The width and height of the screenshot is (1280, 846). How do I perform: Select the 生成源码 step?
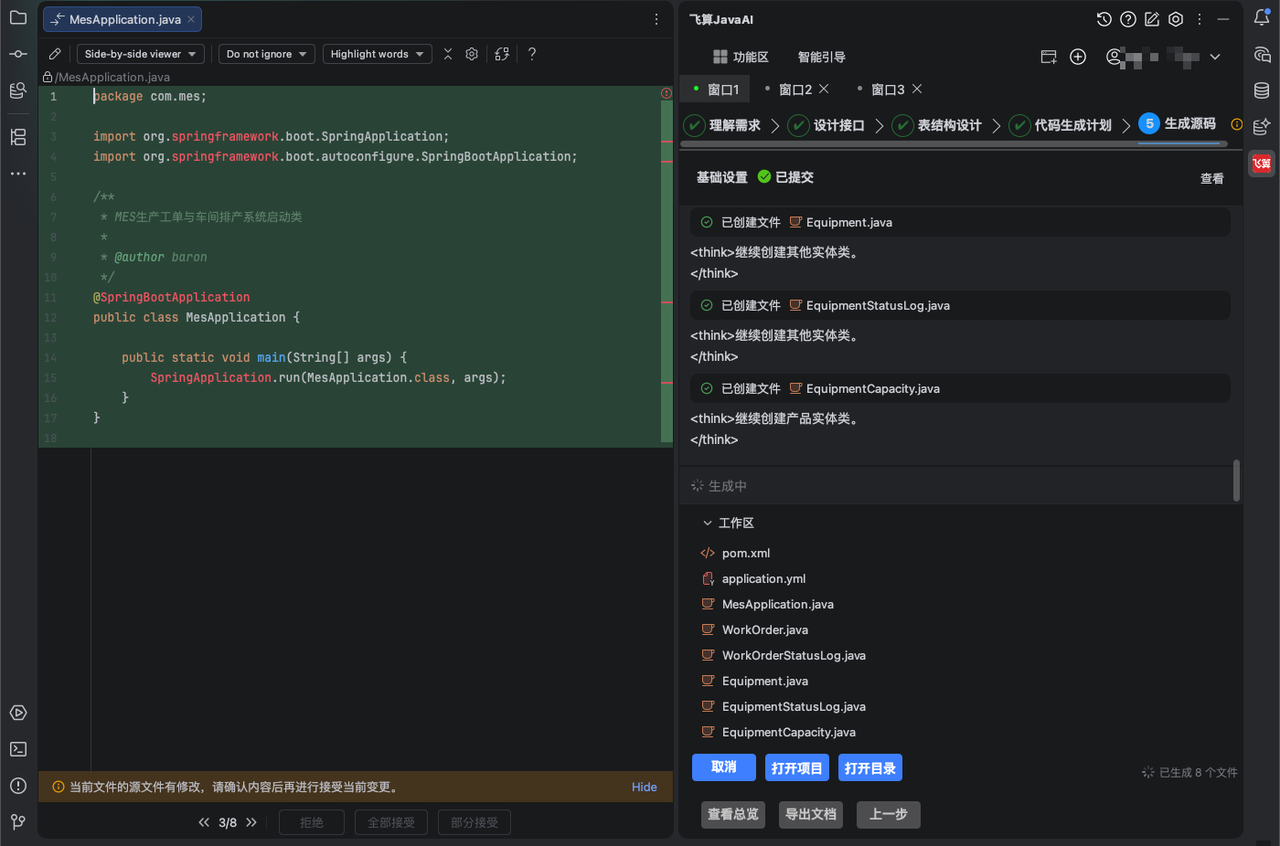pyautogui.click(x=1177, y=124)
